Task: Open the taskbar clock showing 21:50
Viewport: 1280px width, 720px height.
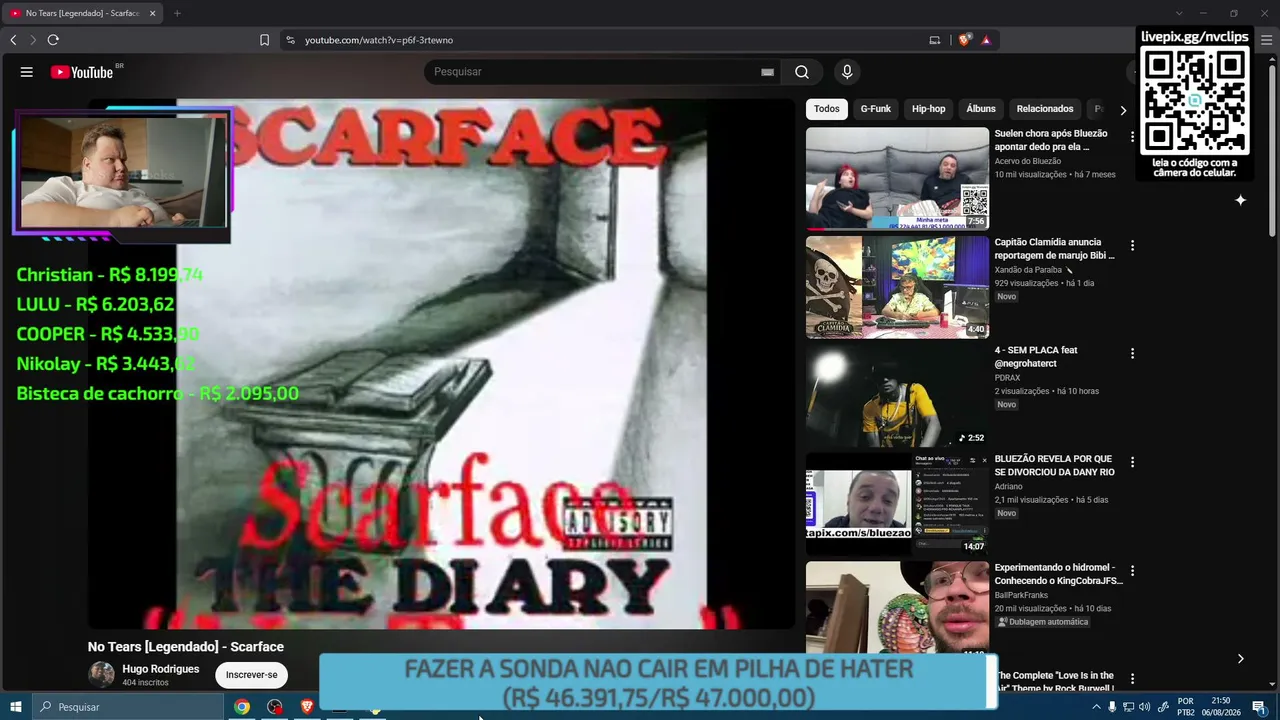Action: pos(1221,707)
